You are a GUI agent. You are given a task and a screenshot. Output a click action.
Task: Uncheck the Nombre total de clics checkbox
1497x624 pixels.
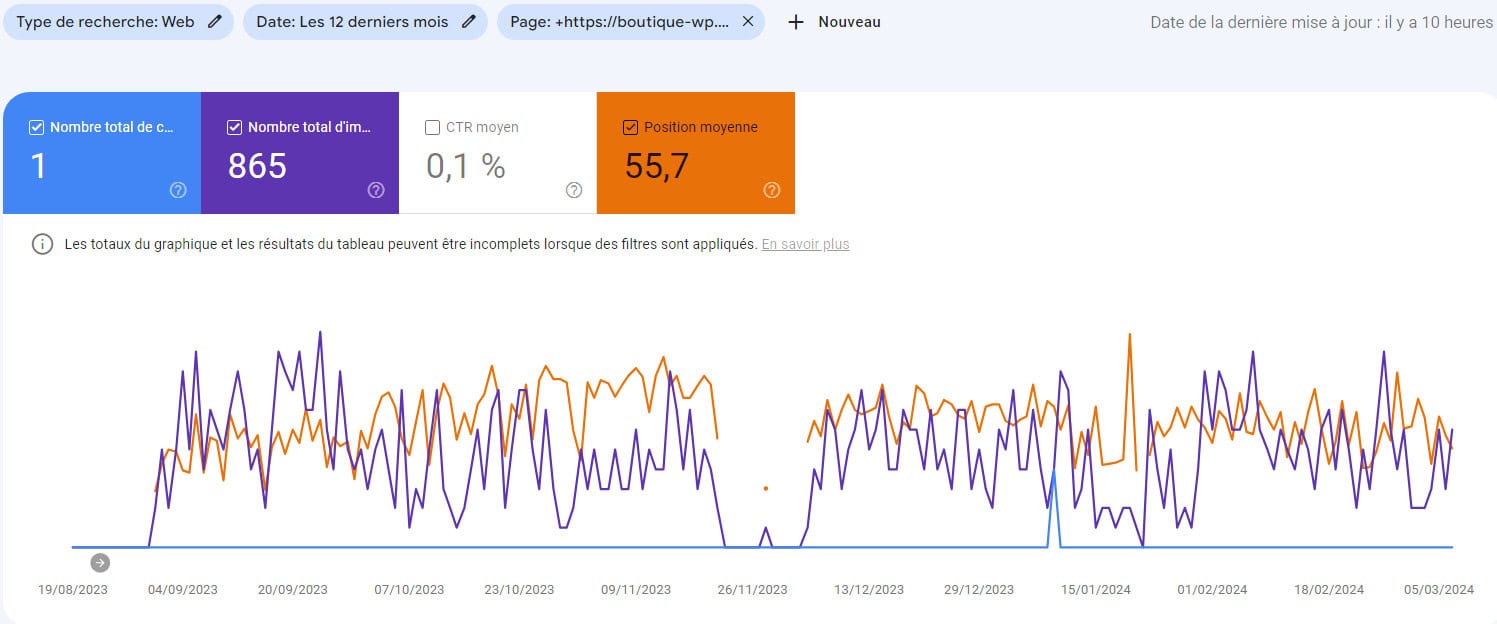[x=37, y=127]
